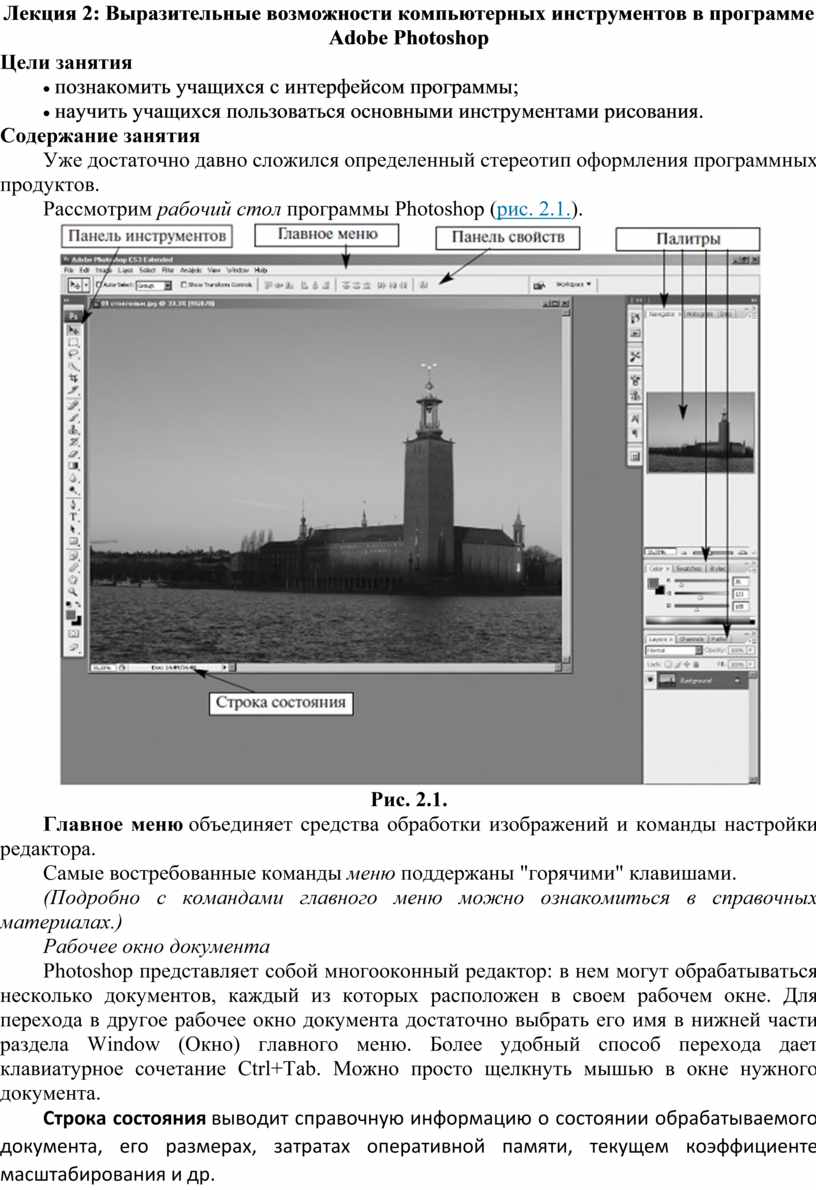The width and height of the screenshot is (816, 1190).
Task: Select the Brush tool
Action: point(74,416)
